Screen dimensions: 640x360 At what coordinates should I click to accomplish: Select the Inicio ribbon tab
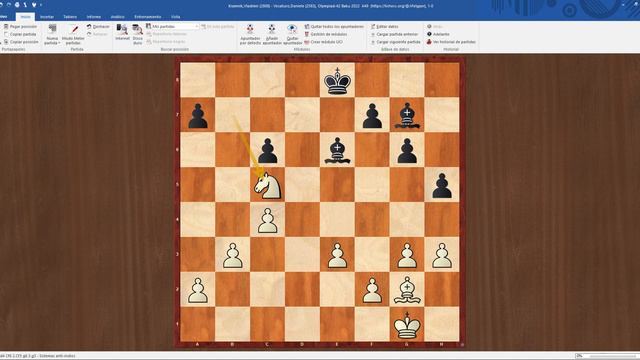coord(25,17)
